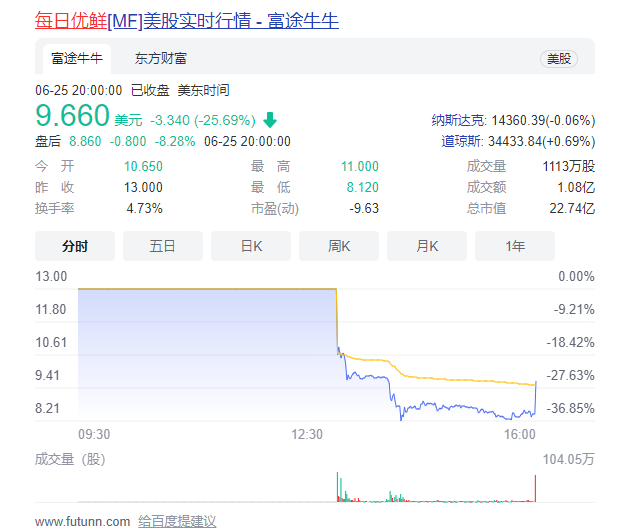Image resolution: width=622 pixels, height=532 pixels.
Task: Click the 8.21 price axis label
Action: coord(47,408)
